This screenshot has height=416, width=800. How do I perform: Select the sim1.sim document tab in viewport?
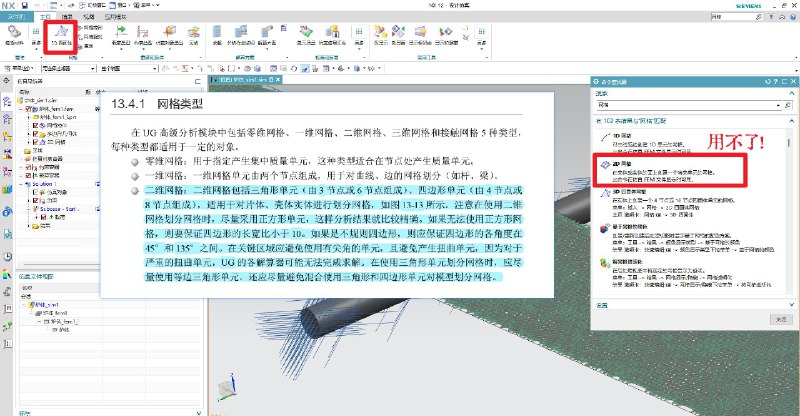pos(245,80)
